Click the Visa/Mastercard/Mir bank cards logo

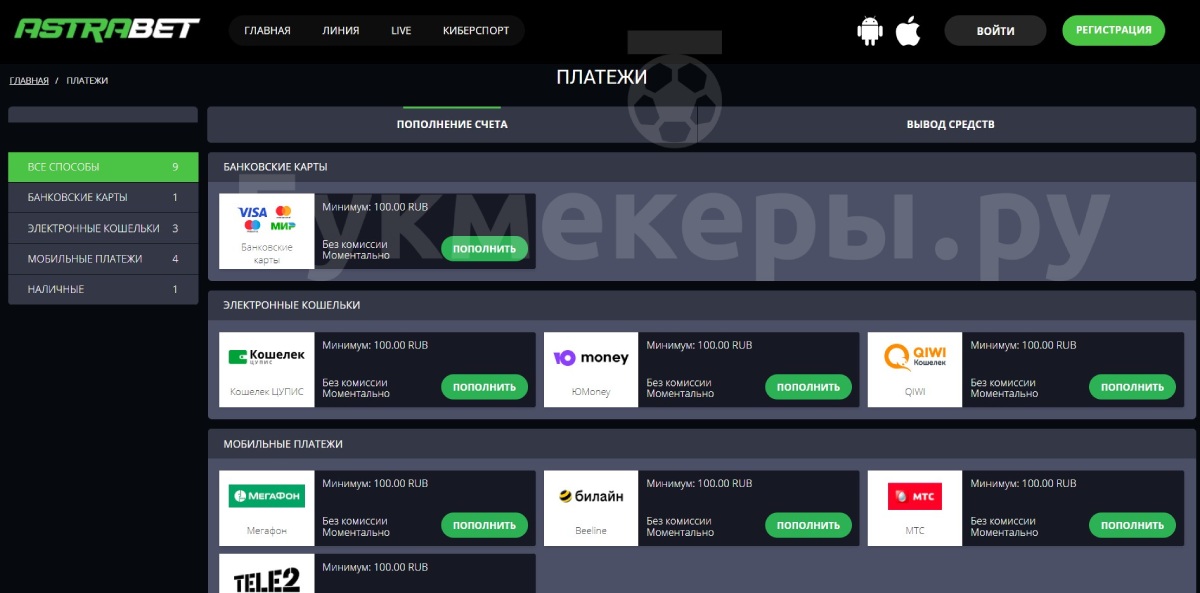pos(267,219)
